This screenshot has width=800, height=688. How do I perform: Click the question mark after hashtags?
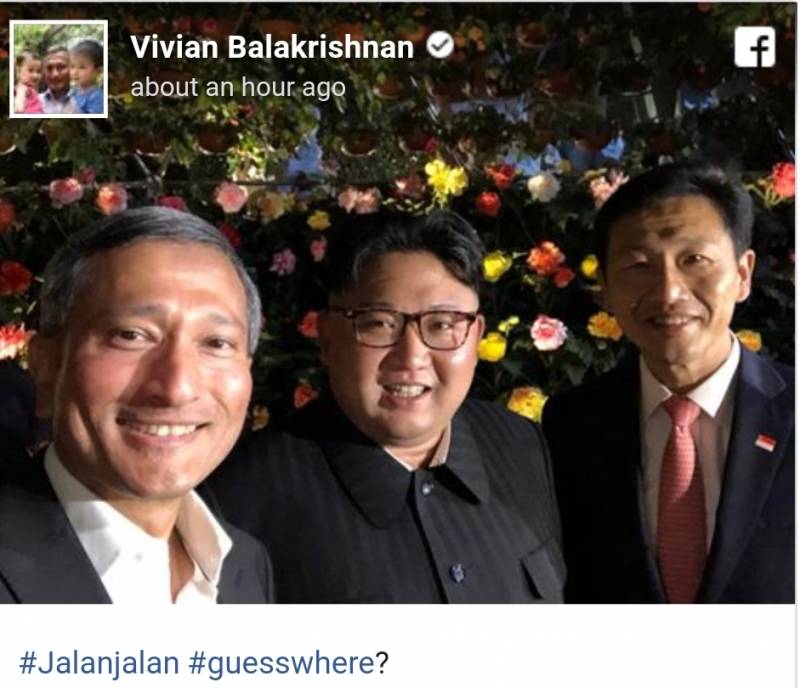tap(382, 663)
